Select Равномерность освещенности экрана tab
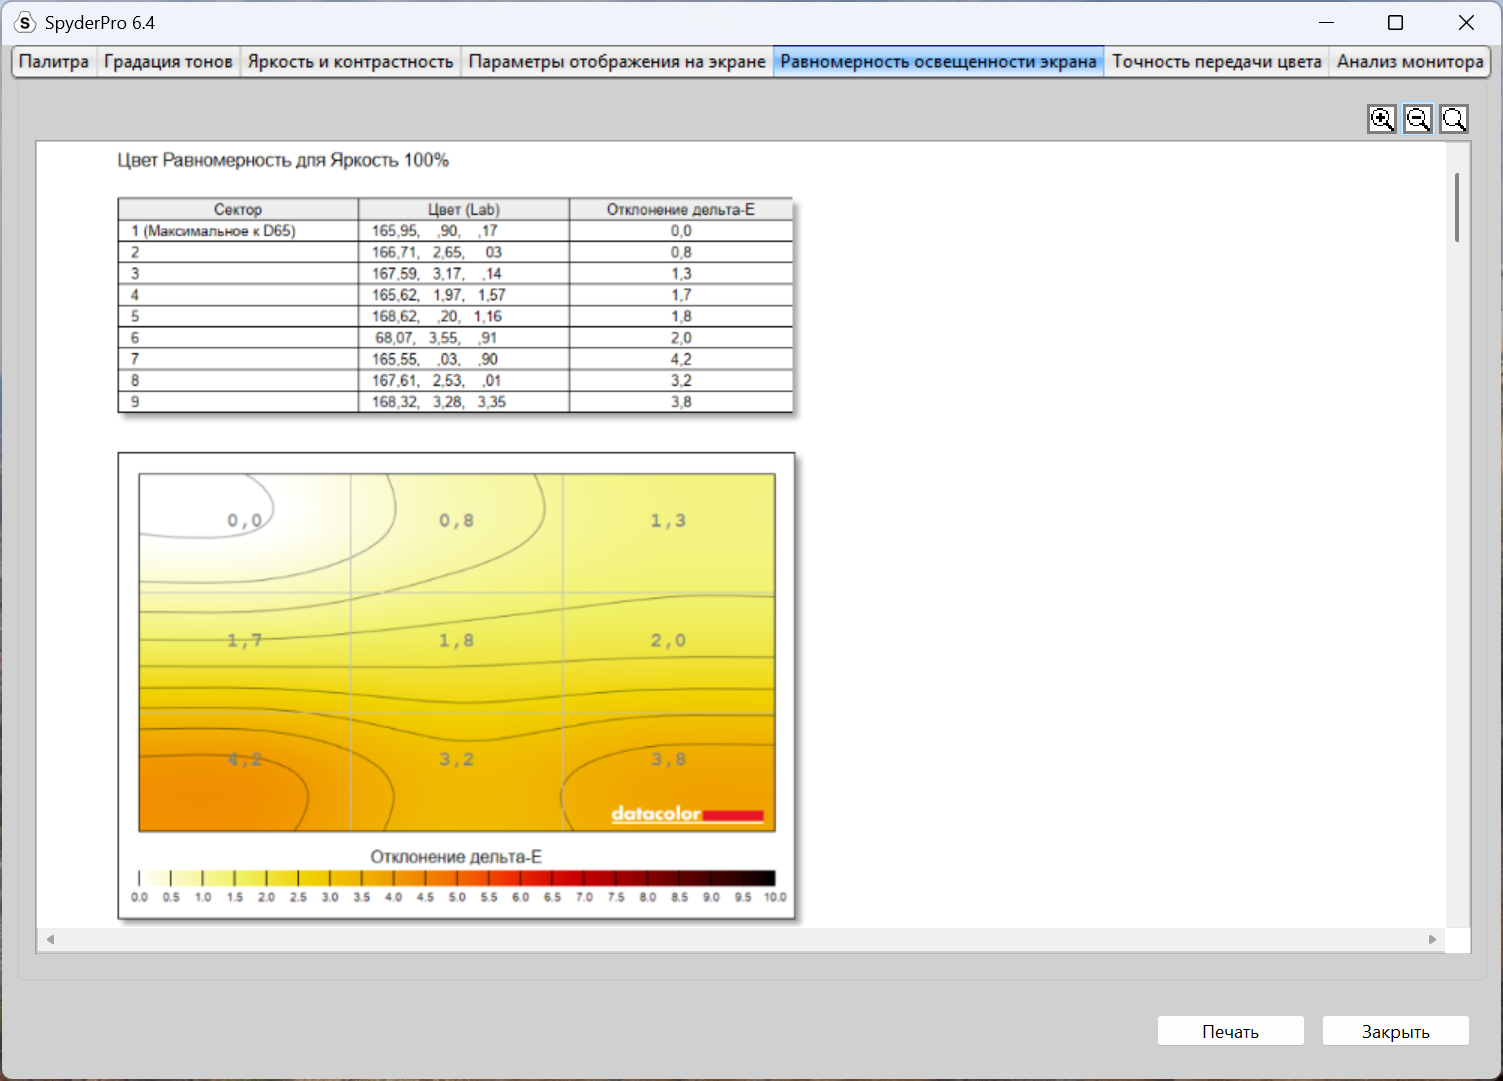 (x=938, y=61)
